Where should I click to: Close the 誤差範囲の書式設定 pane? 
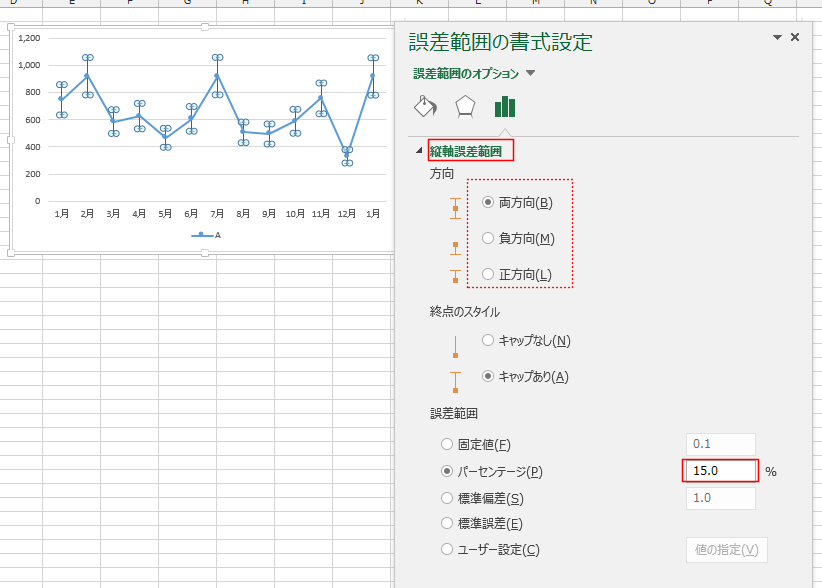click(795, 37)
